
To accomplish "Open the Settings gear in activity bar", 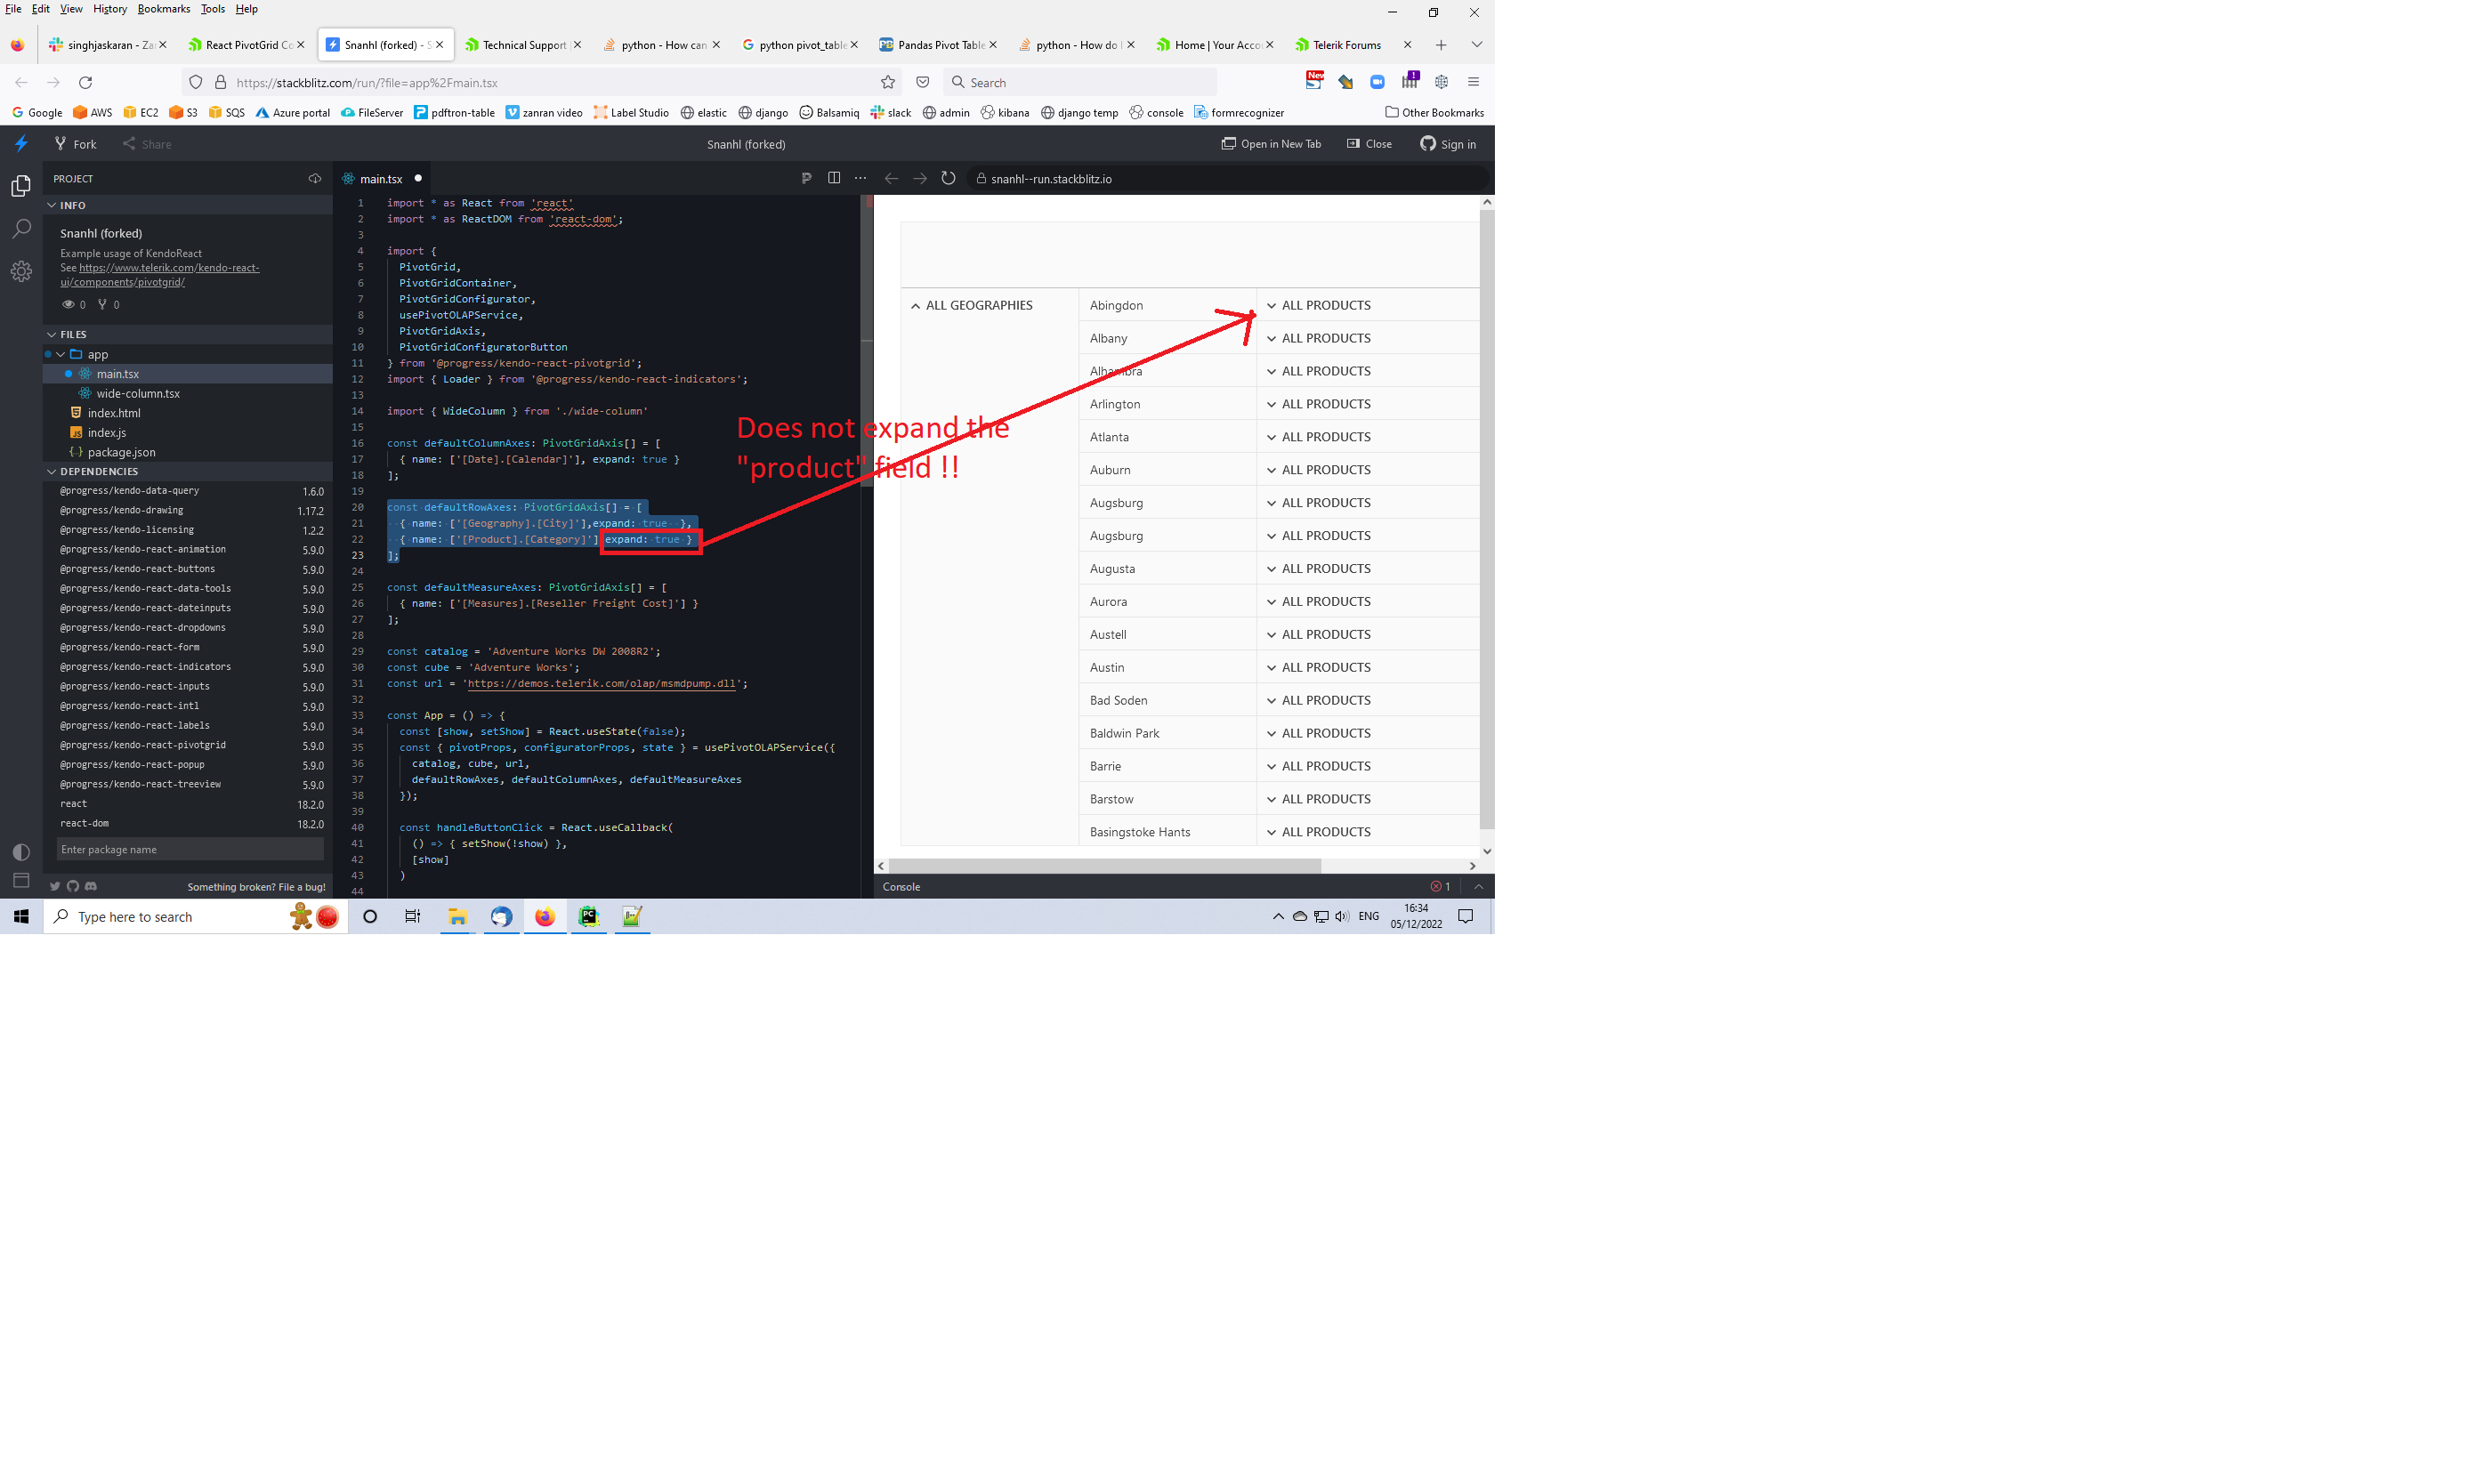I will coord(21,271).
